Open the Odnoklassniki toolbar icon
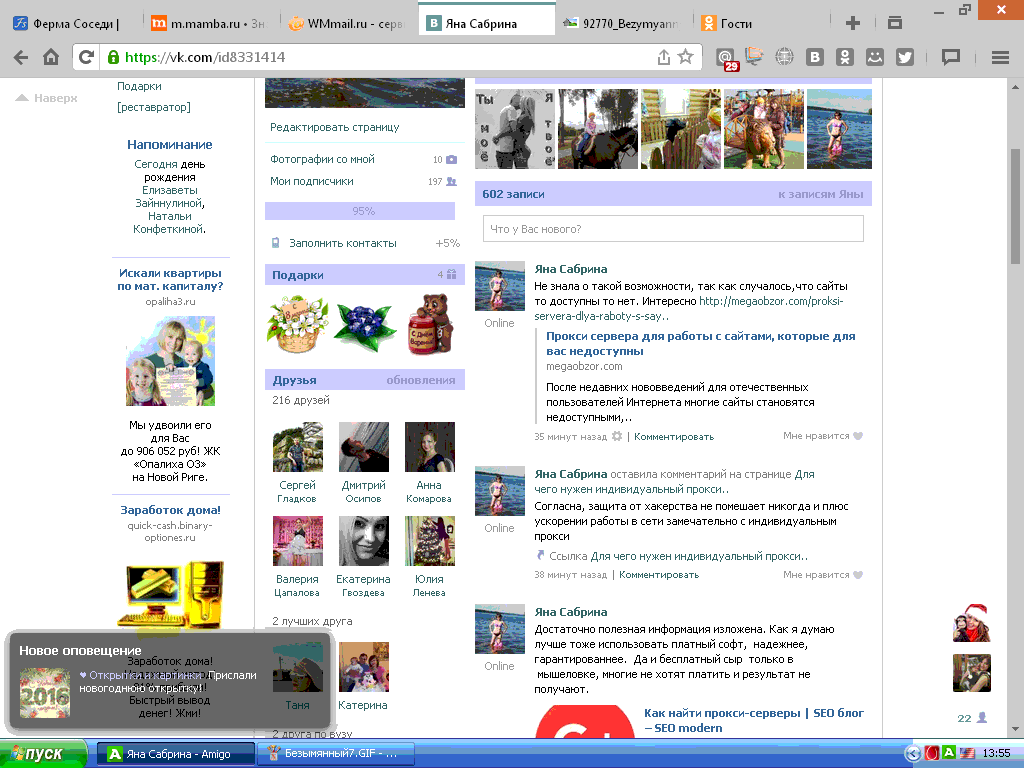 coord(844,57)
